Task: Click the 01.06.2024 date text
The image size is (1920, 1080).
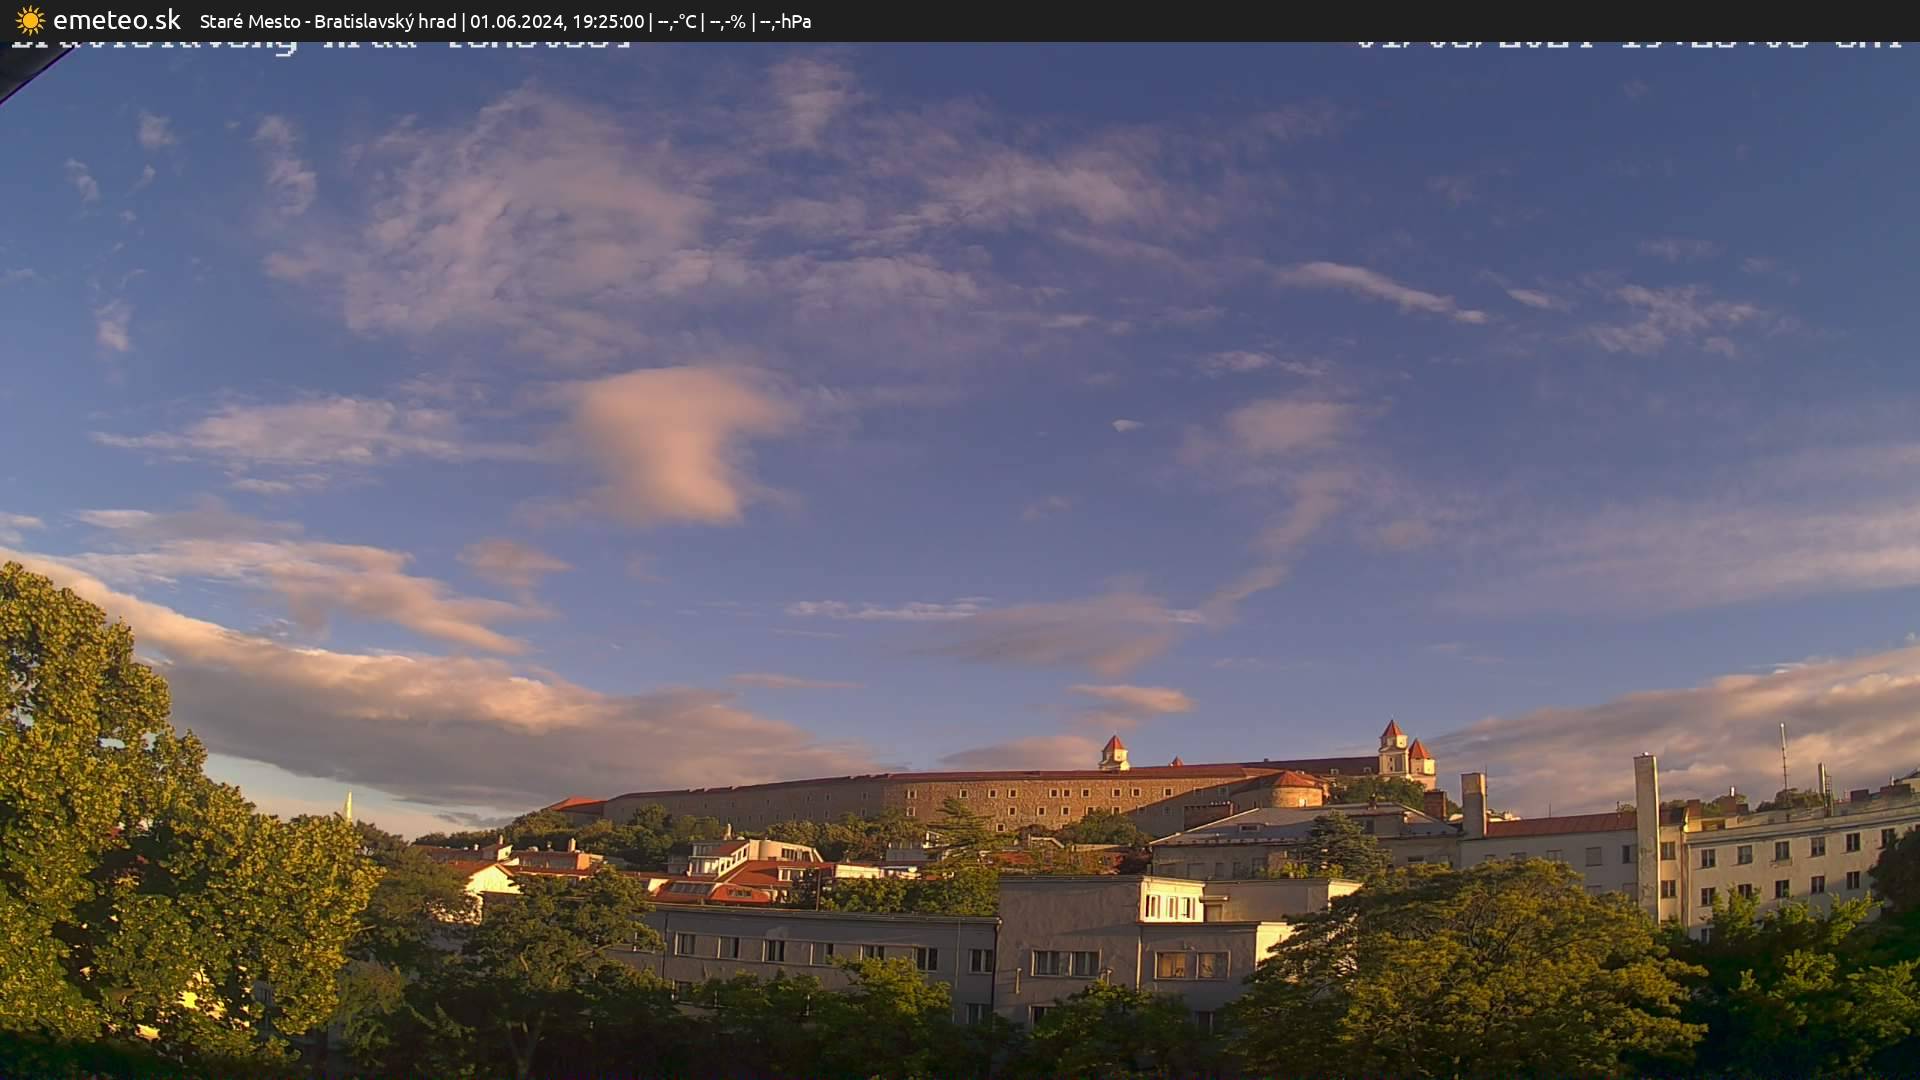Action: [518, 21]
